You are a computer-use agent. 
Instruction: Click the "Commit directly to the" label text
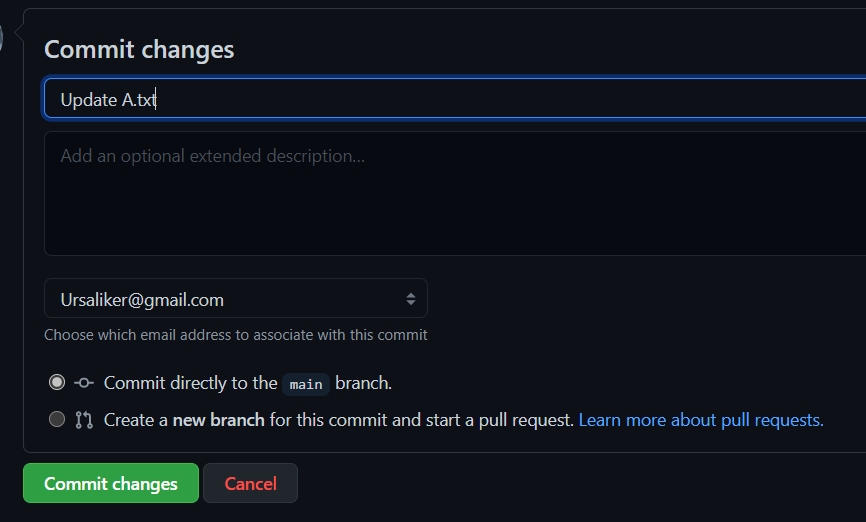(190, 383)
